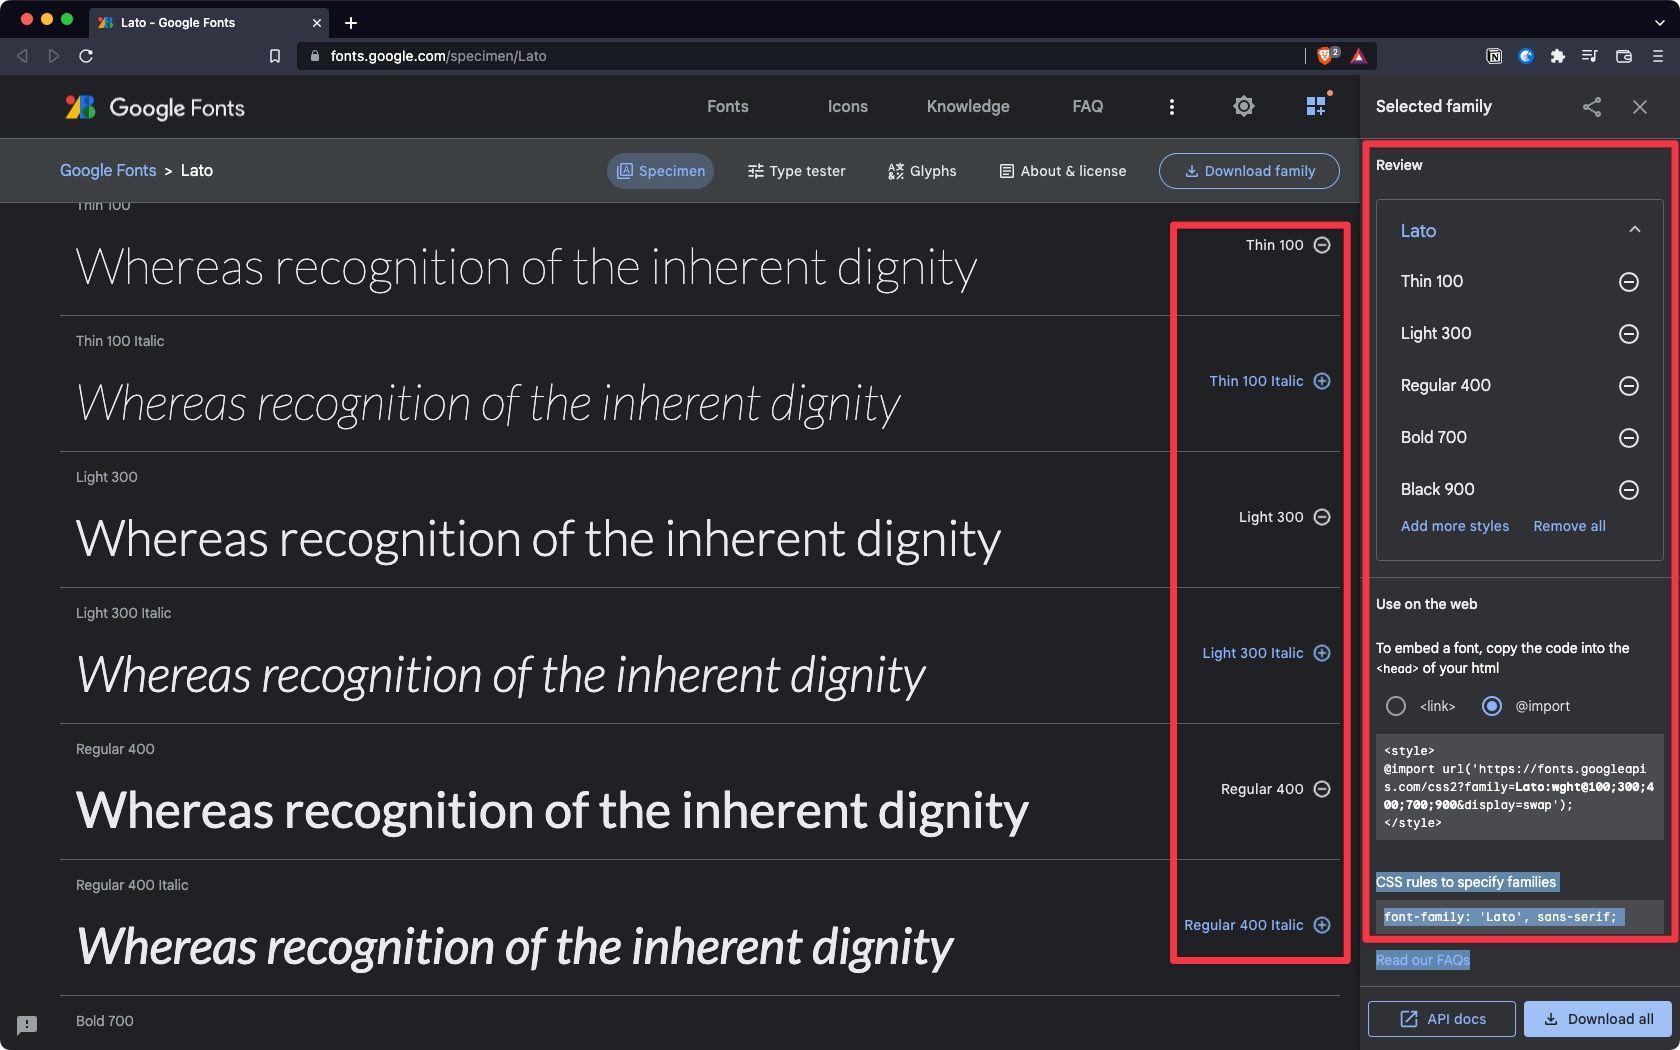Open the Brave wallet icon
Screen dimensions: 1680x1050
pyautogui.click(x=1624, y=56)
